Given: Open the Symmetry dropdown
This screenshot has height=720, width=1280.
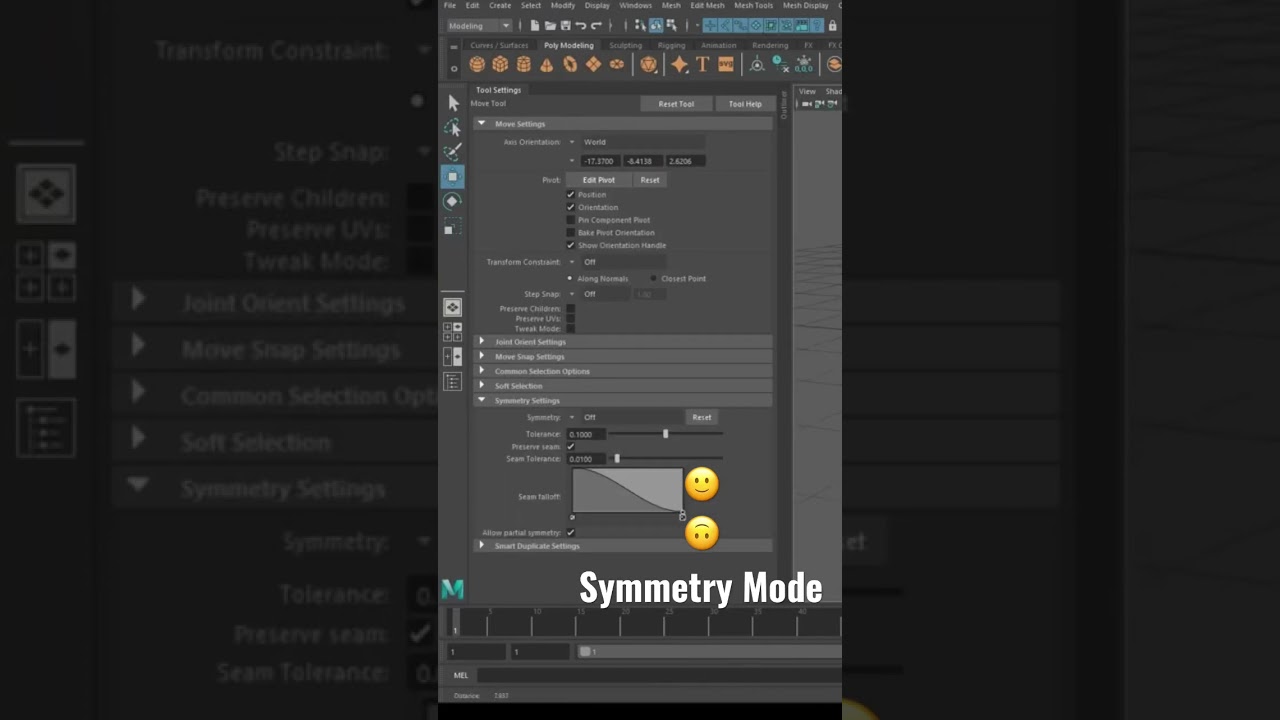Looking at the screenshot, I should click(x=625, y=417).
